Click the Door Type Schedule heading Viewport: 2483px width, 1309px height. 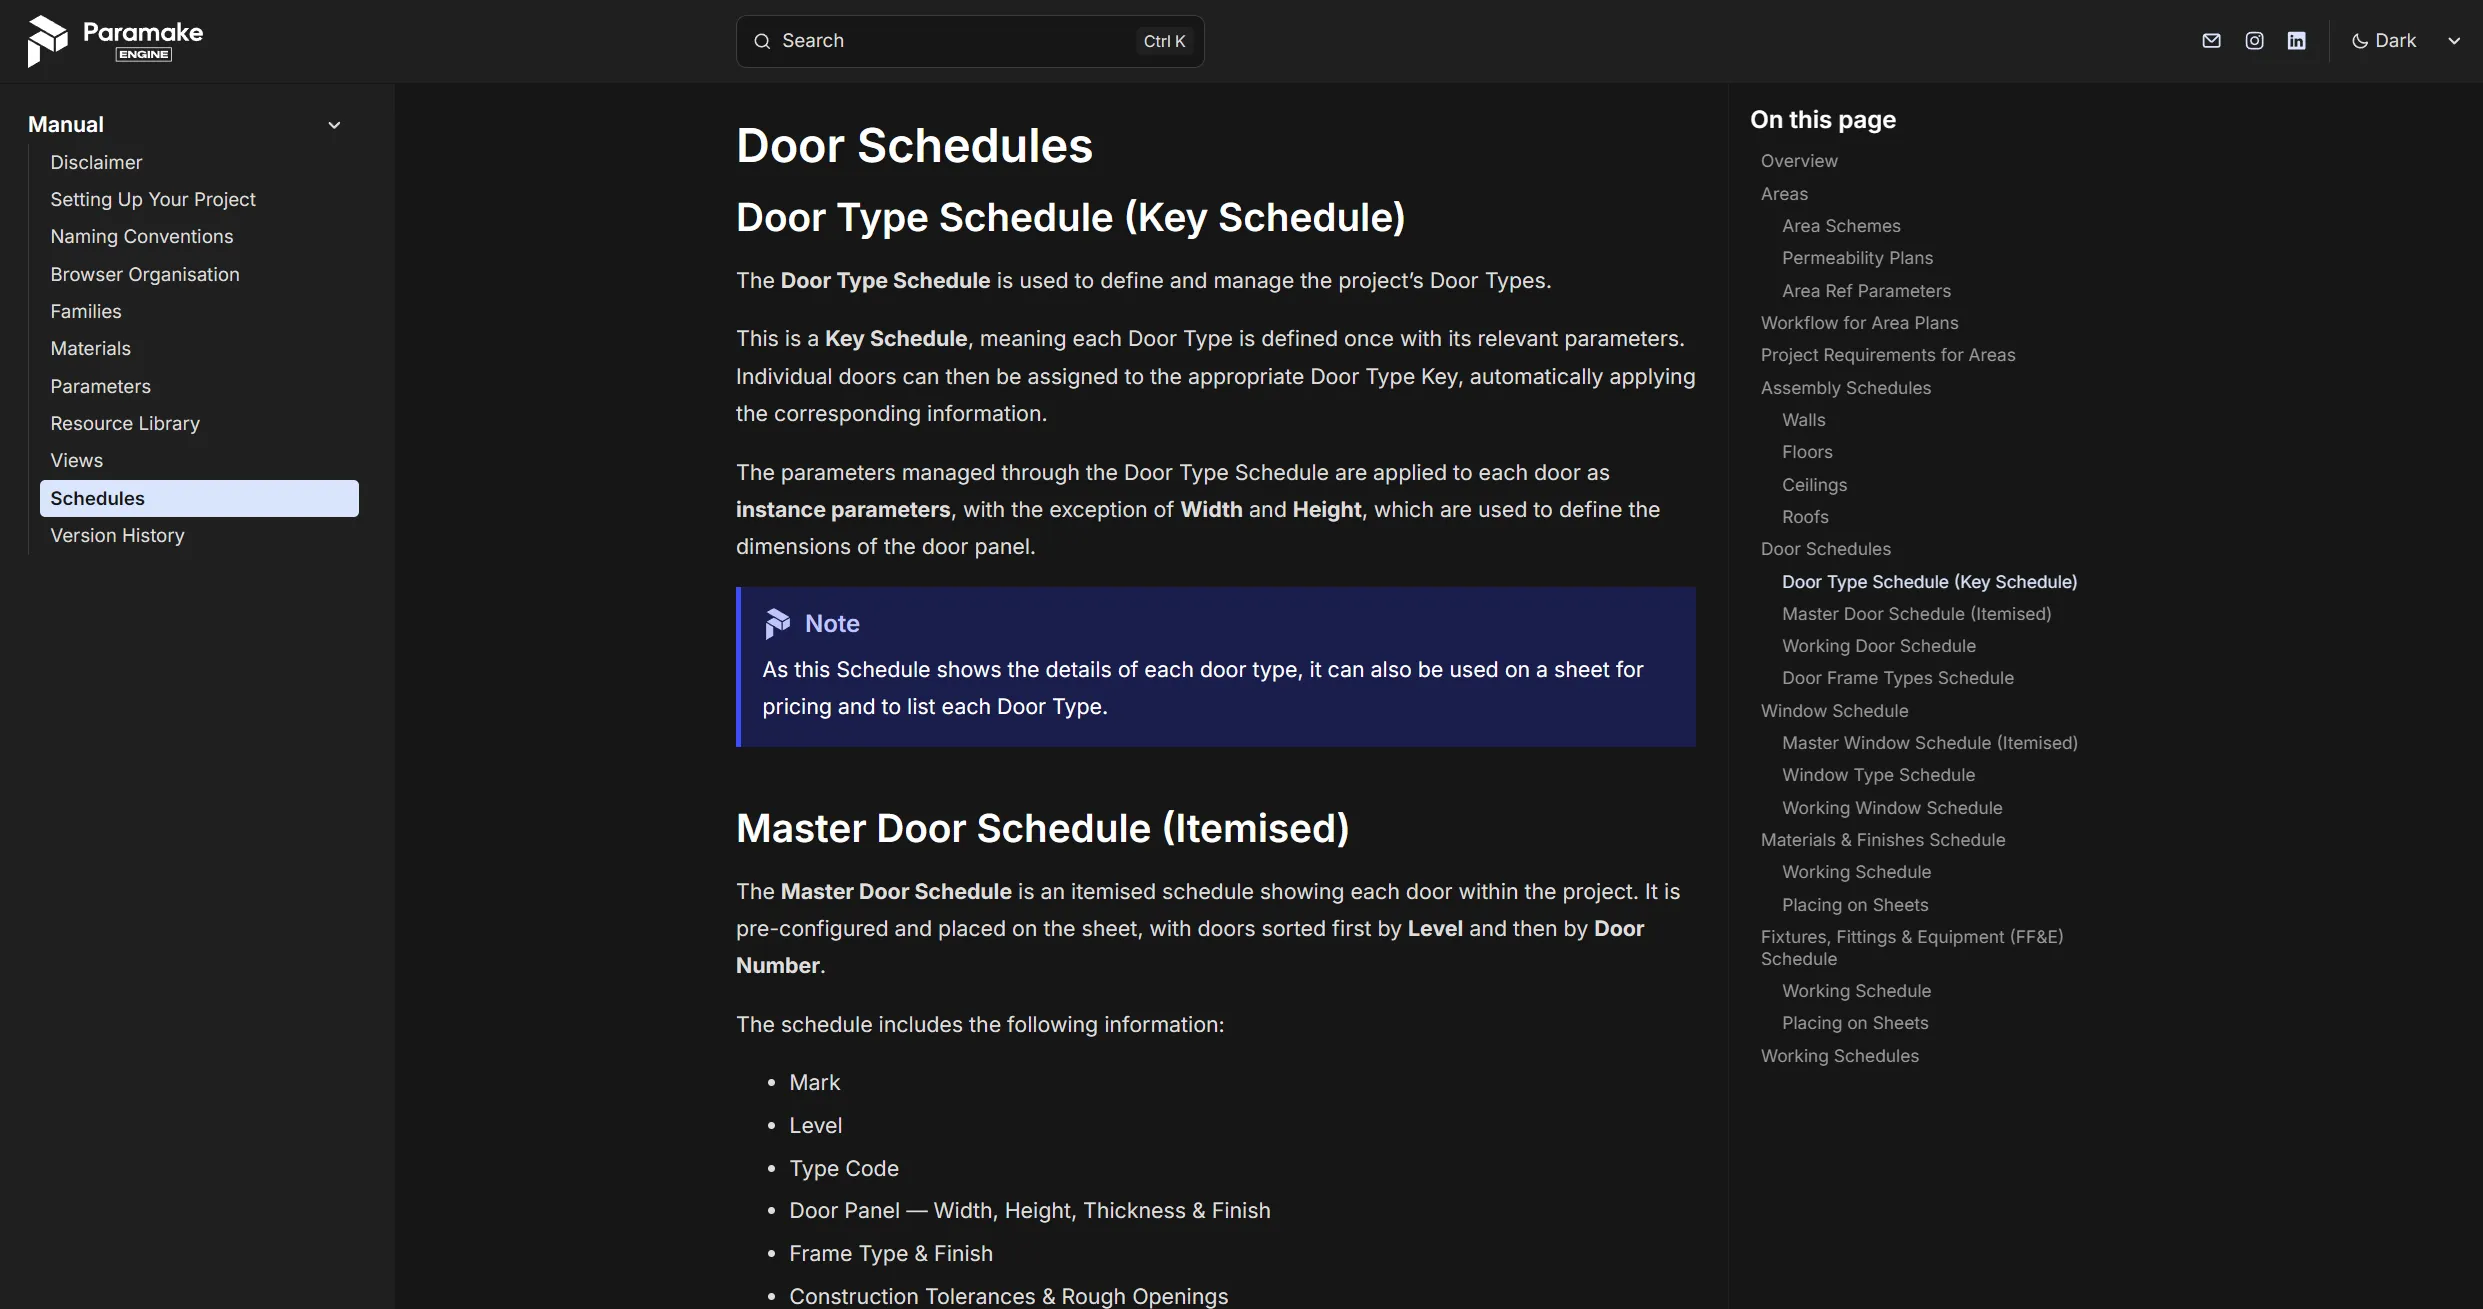pyautogui.click(x=1070, y=218)
